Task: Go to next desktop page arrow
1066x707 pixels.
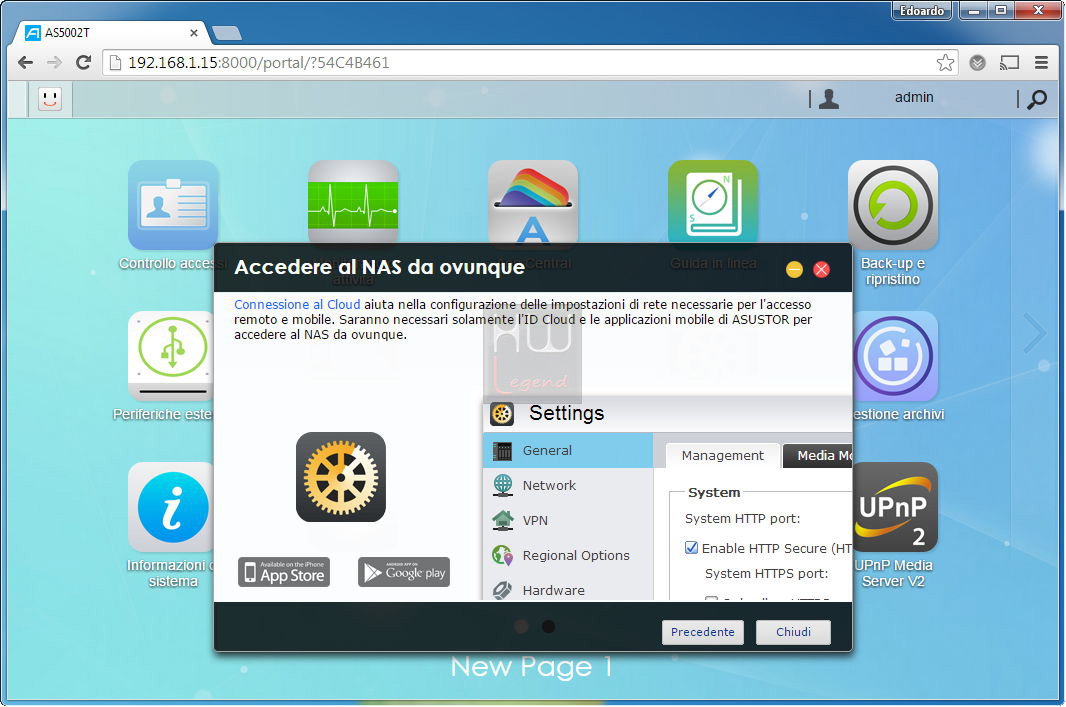Action: (x=1034, y=333)
